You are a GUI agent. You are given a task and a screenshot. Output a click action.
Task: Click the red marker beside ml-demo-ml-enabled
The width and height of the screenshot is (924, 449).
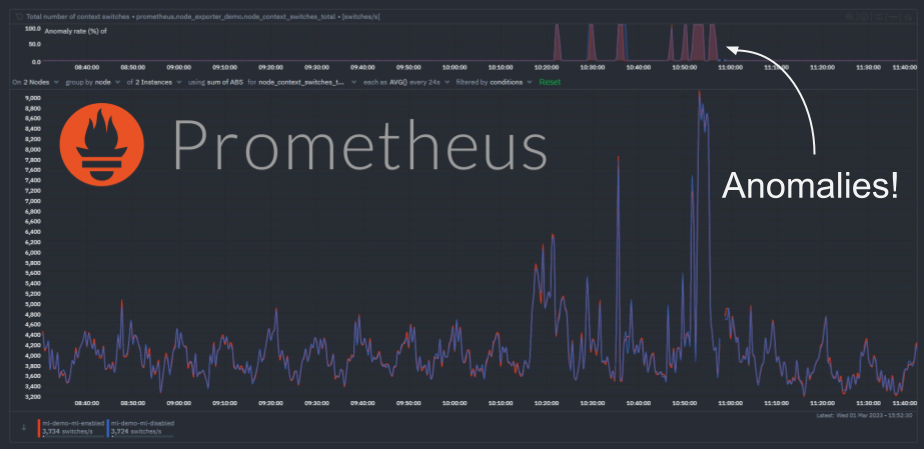click(x=38, y=427)
